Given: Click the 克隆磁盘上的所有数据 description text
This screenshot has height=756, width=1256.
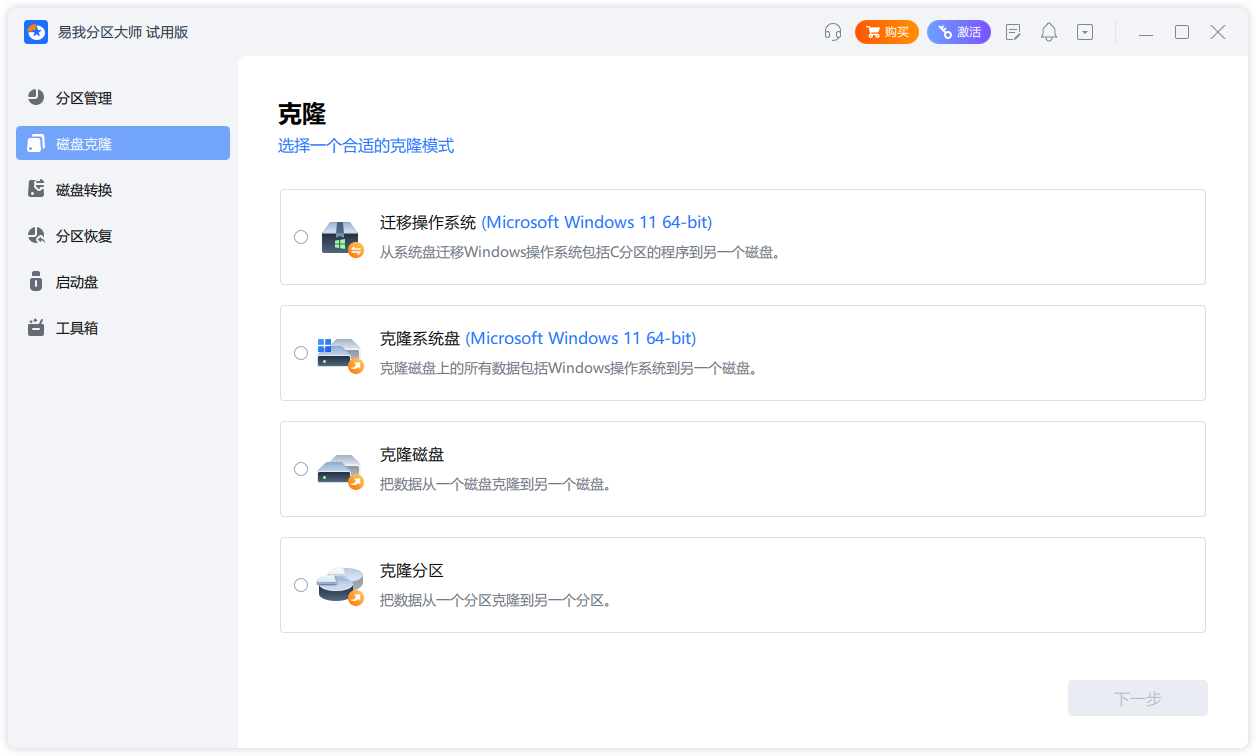Looking at the screenshot, I should click(x=569, y=368).
